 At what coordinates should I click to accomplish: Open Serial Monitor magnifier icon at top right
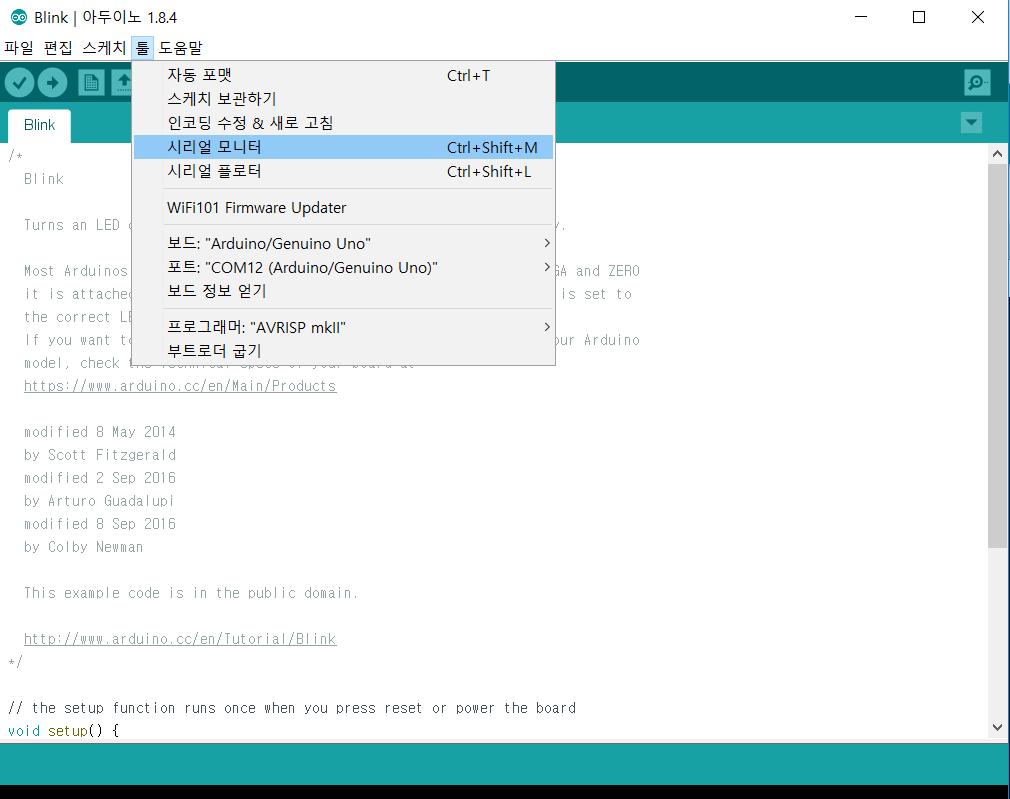(977, 82)
